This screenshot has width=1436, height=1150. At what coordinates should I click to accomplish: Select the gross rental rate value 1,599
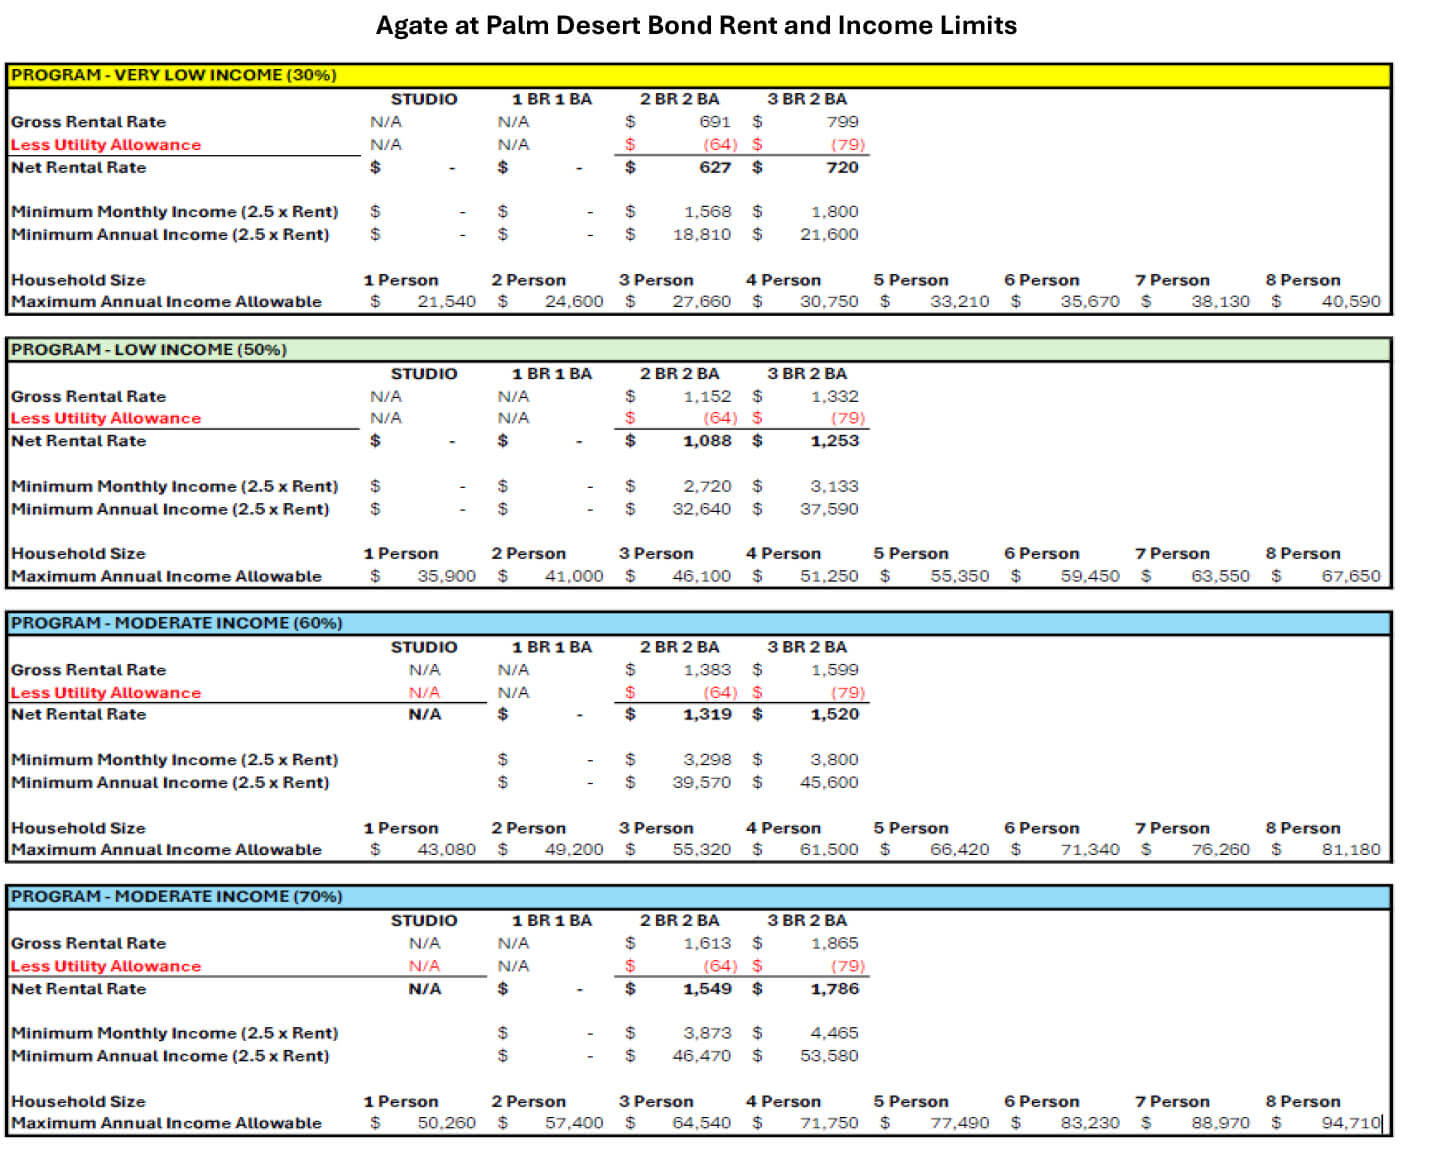[834, 670]
